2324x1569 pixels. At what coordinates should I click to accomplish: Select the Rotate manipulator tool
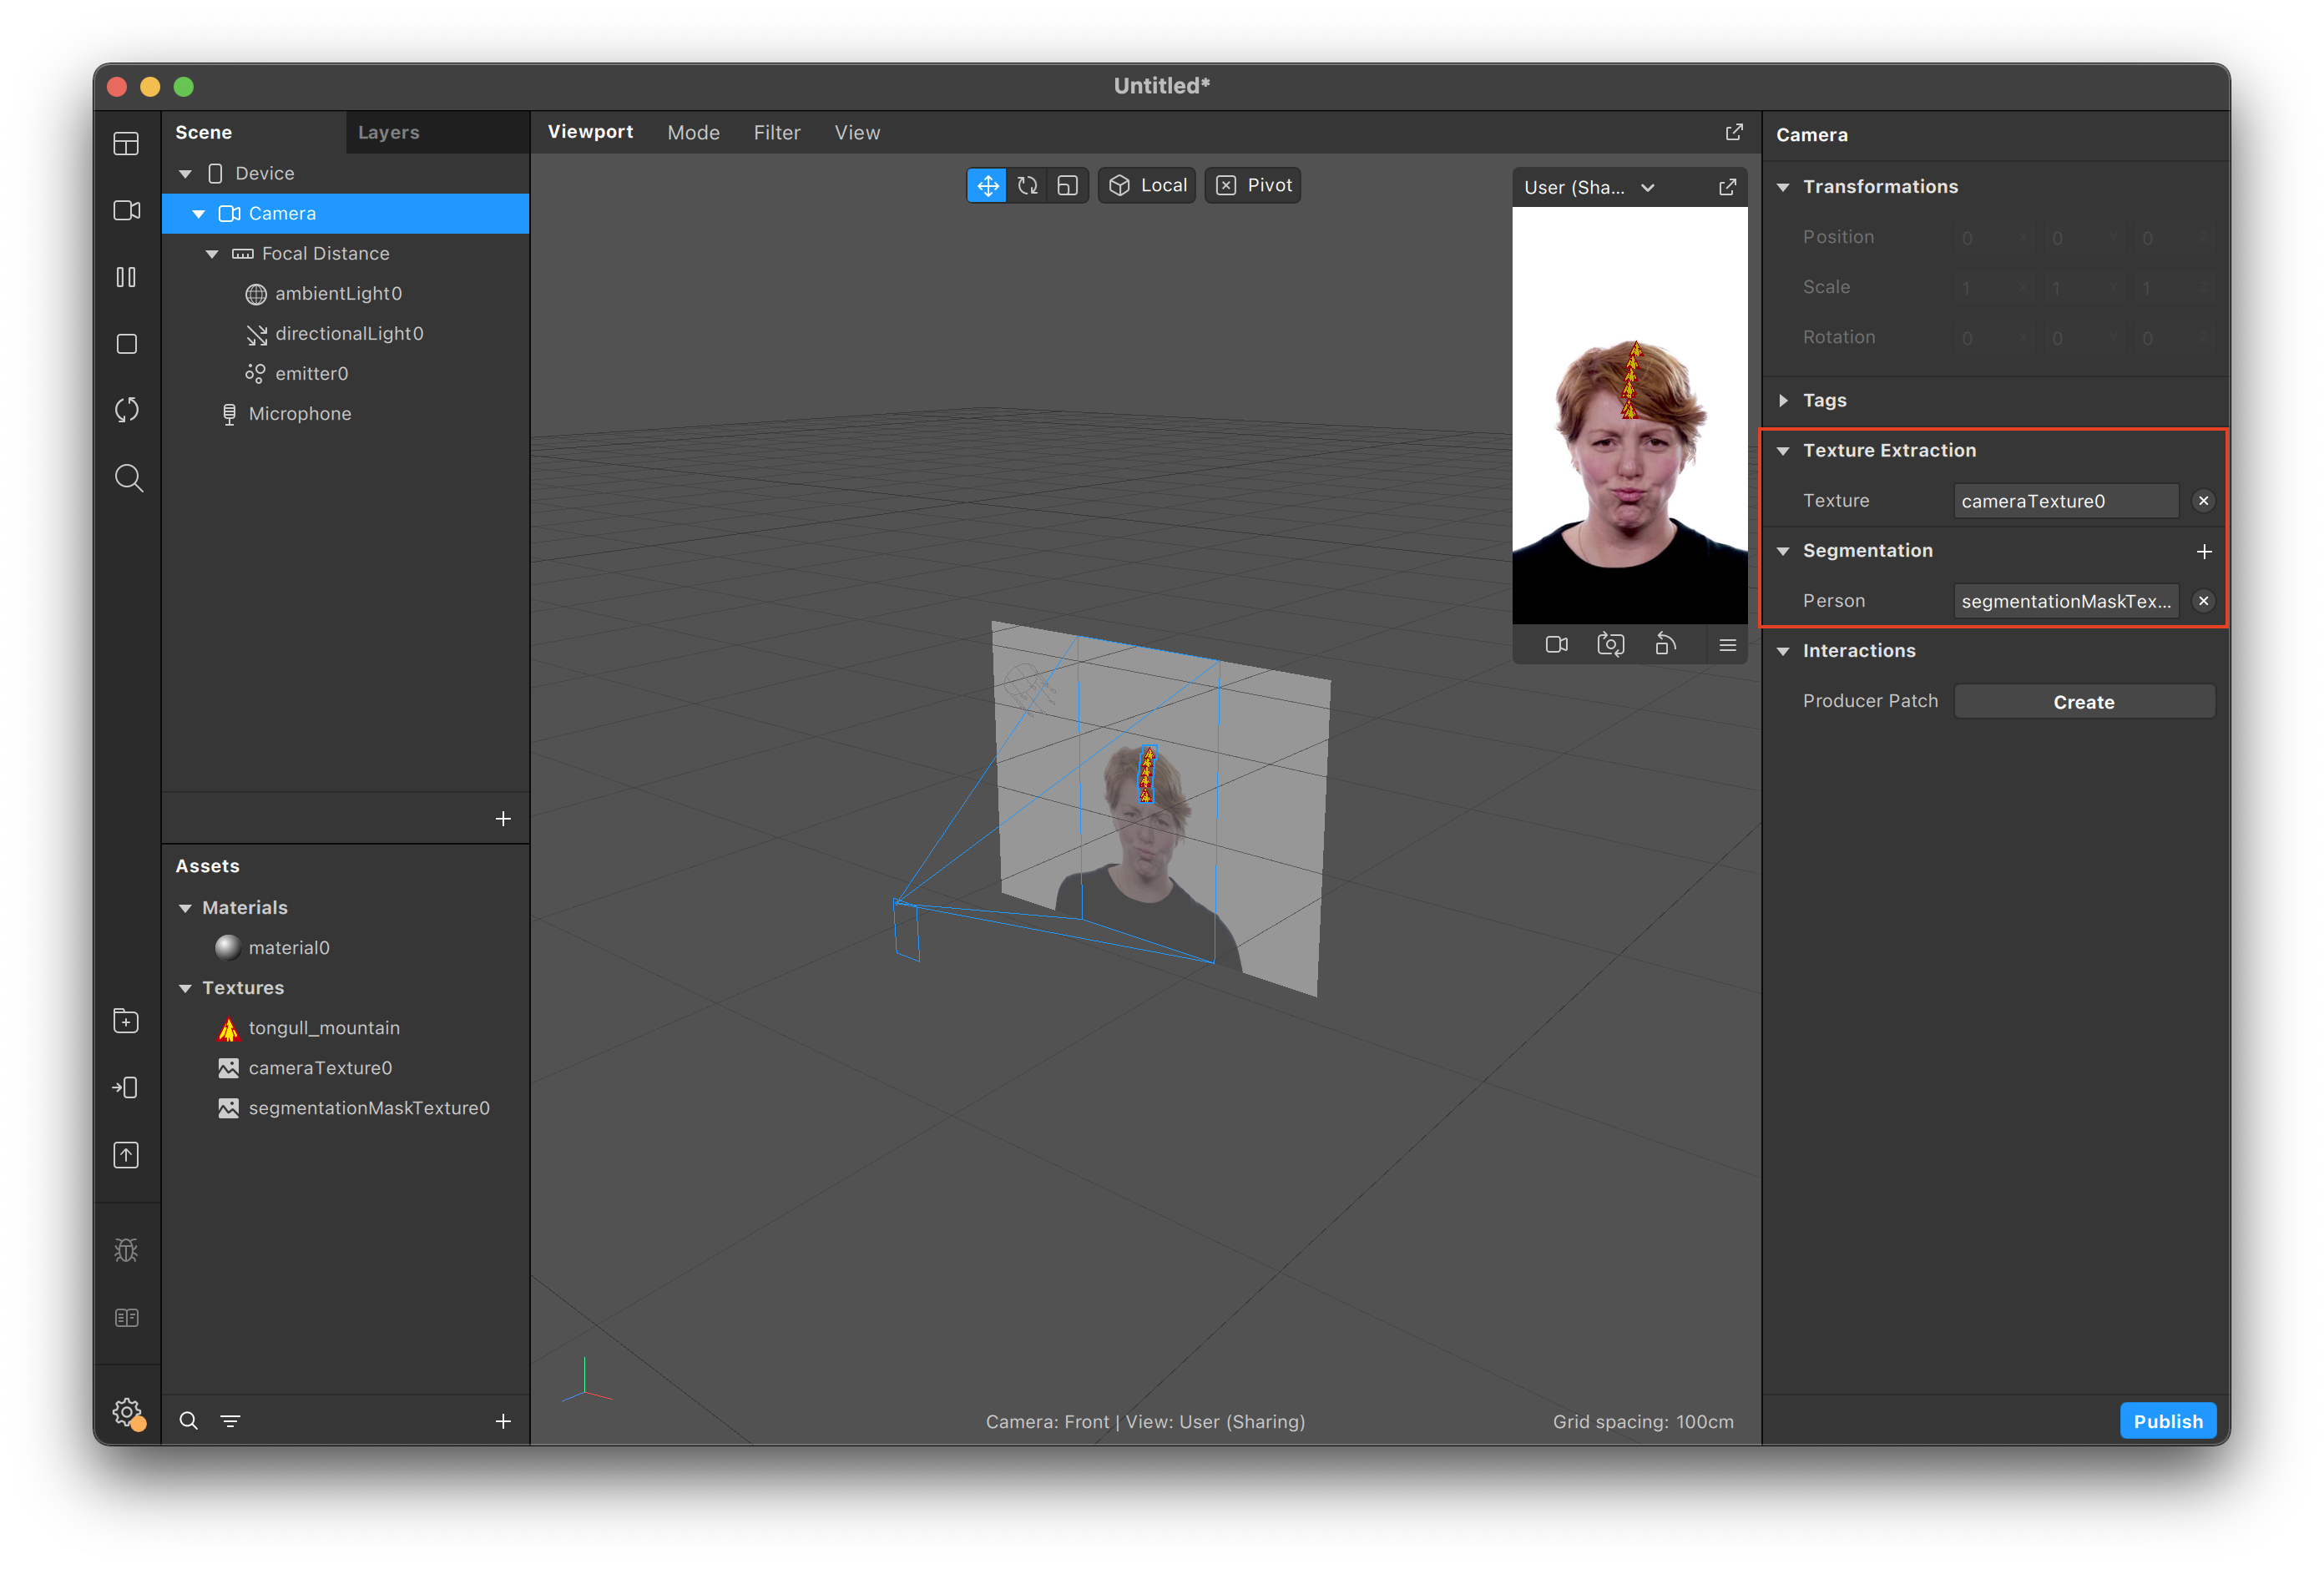(1027, 186)
